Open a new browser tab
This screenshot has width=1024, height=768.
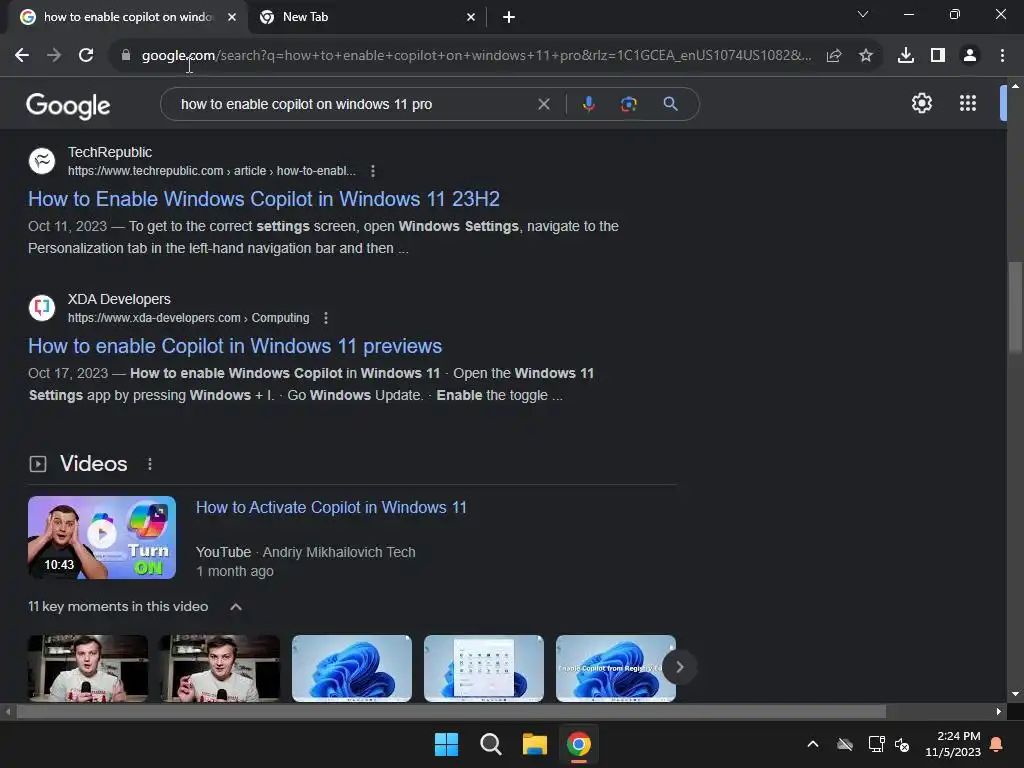click(509, 18)
